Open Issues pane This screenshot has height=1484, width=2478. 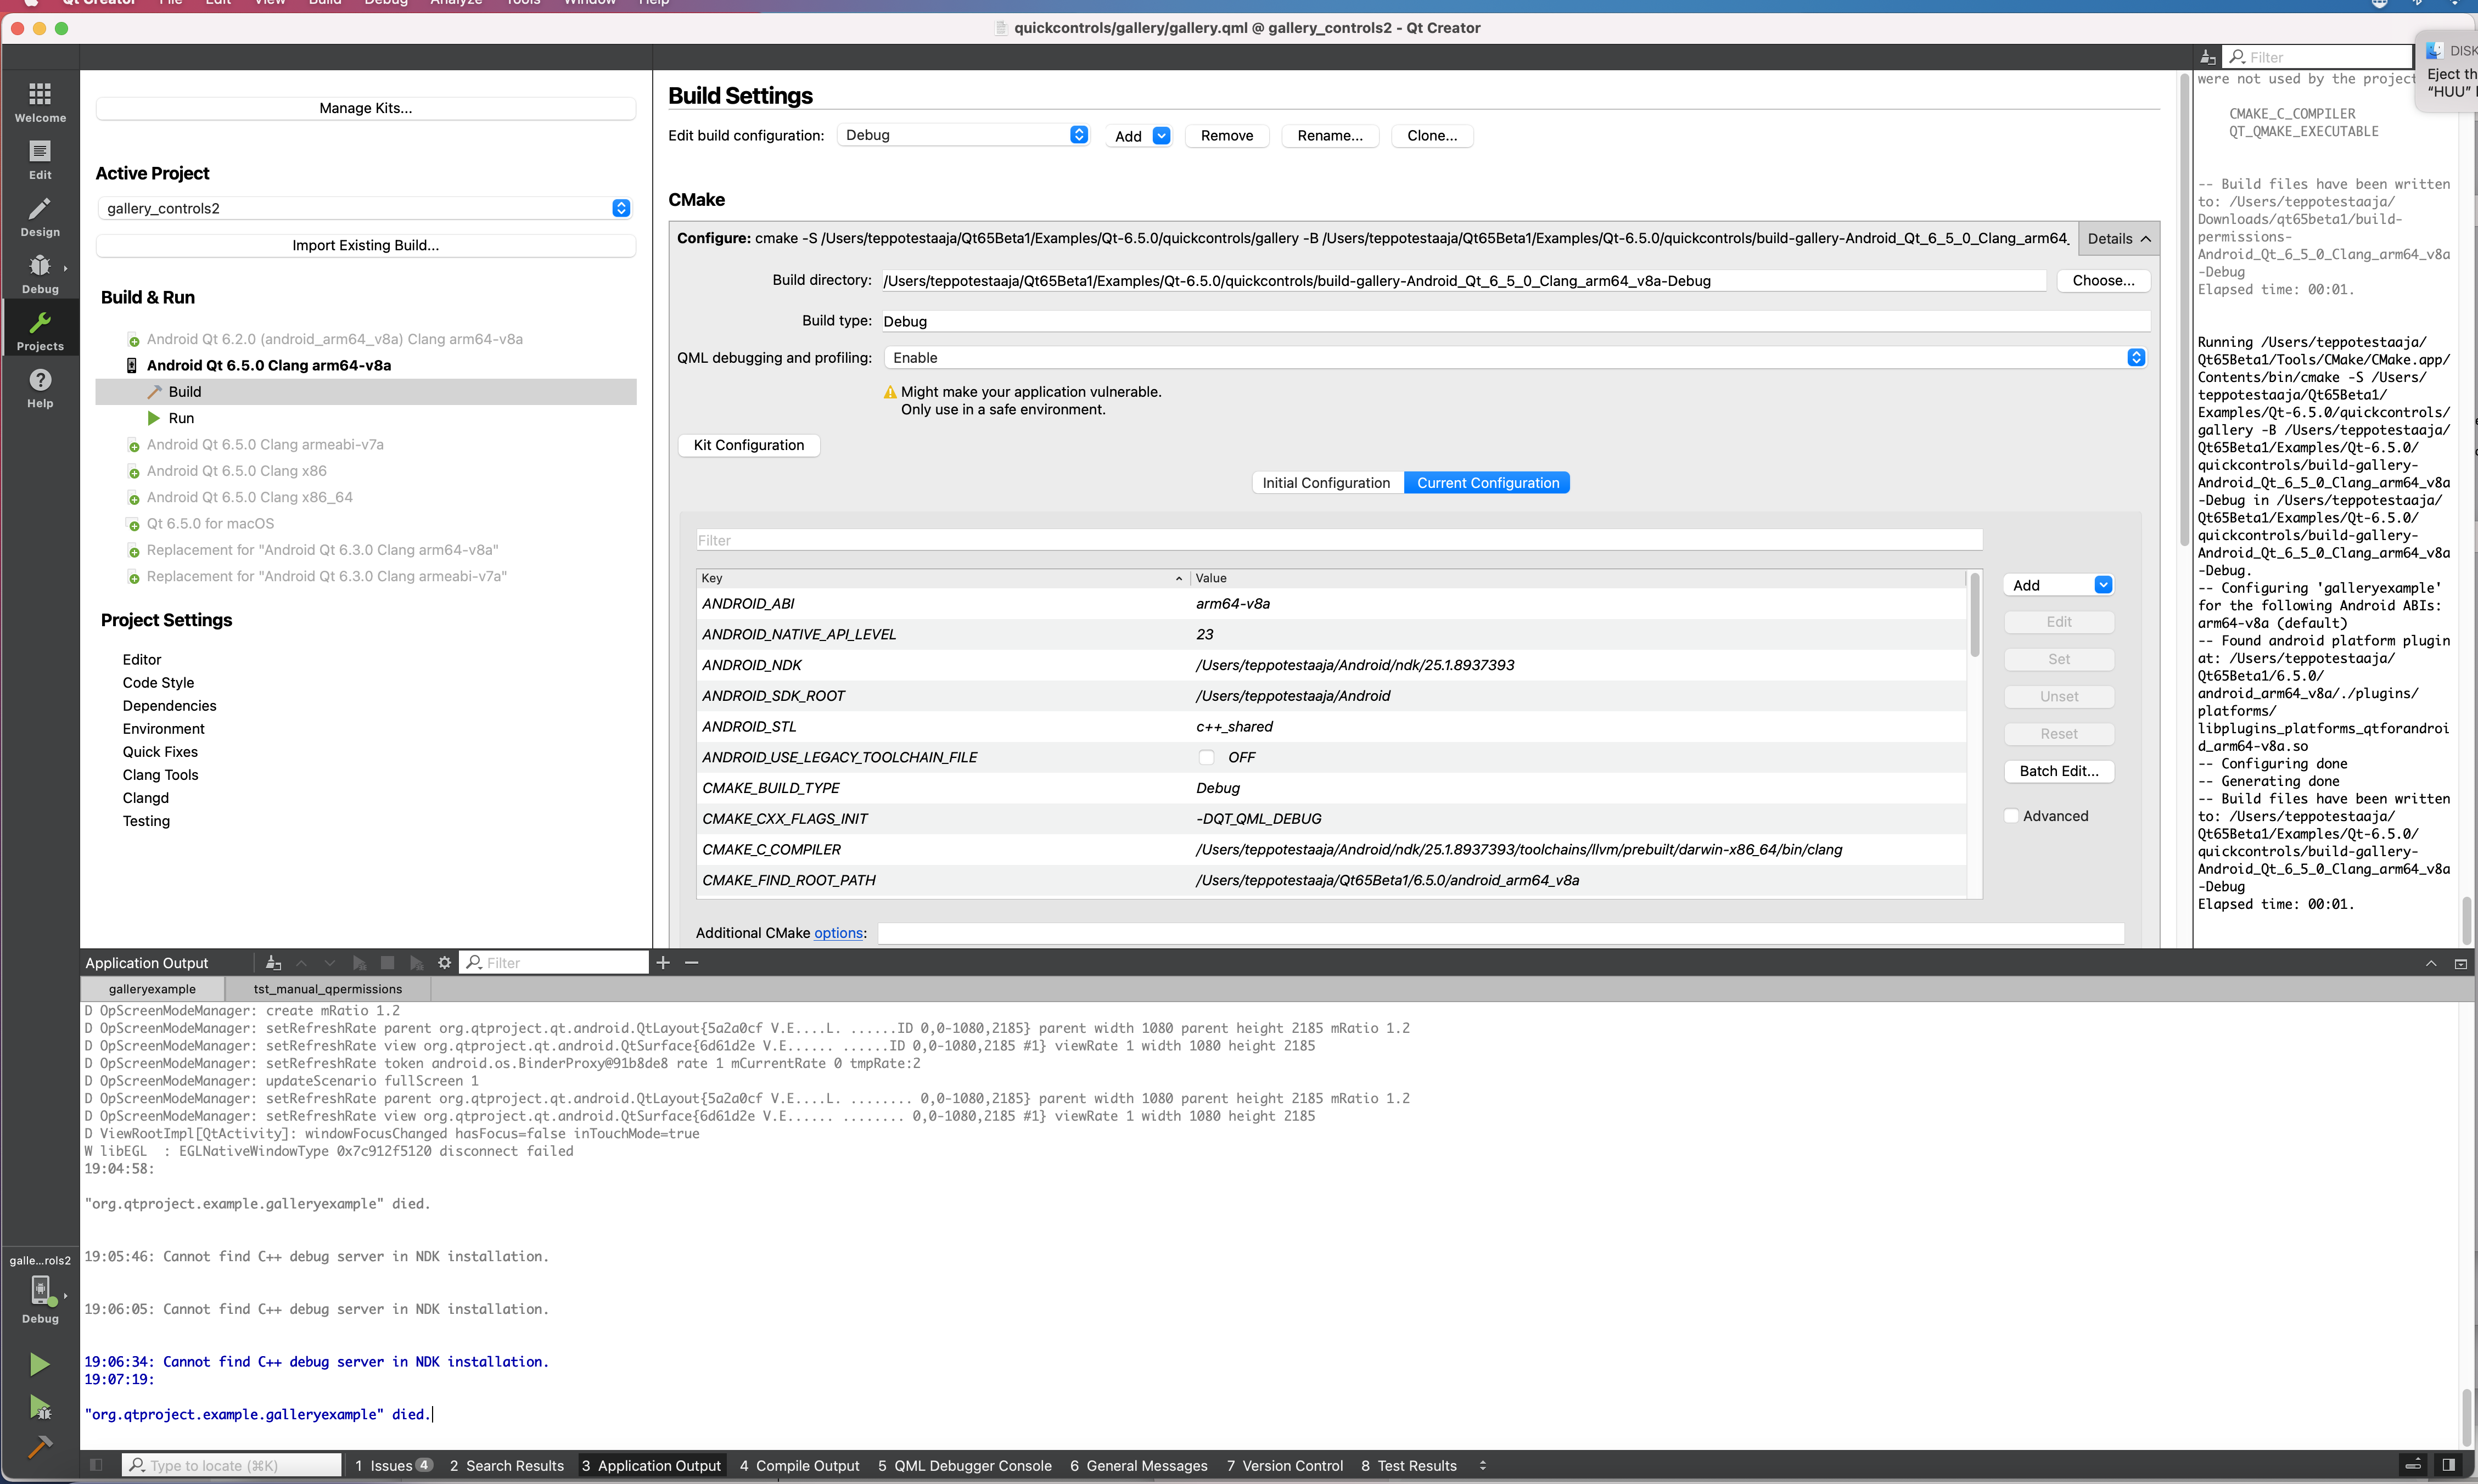tap(393, 1466)
